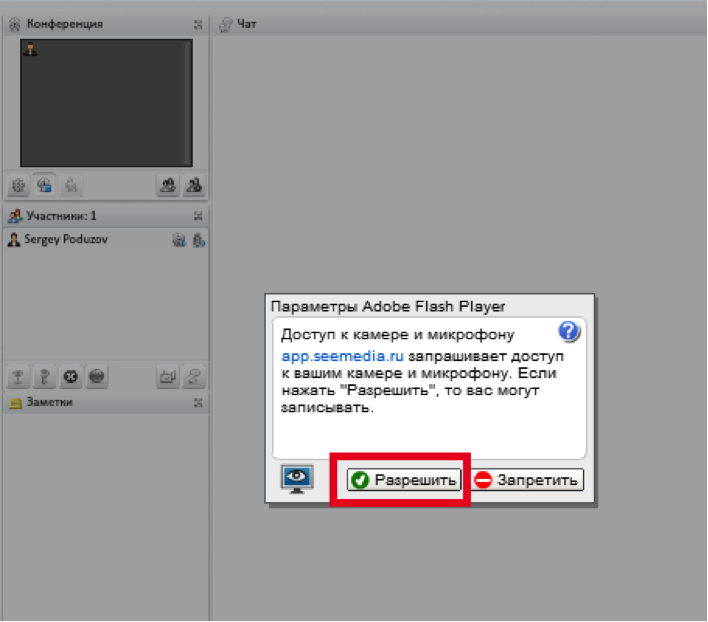This screenshot has height=622, width=708.
Task: Toggle the webcam button under the video
Action: (44, 185)
